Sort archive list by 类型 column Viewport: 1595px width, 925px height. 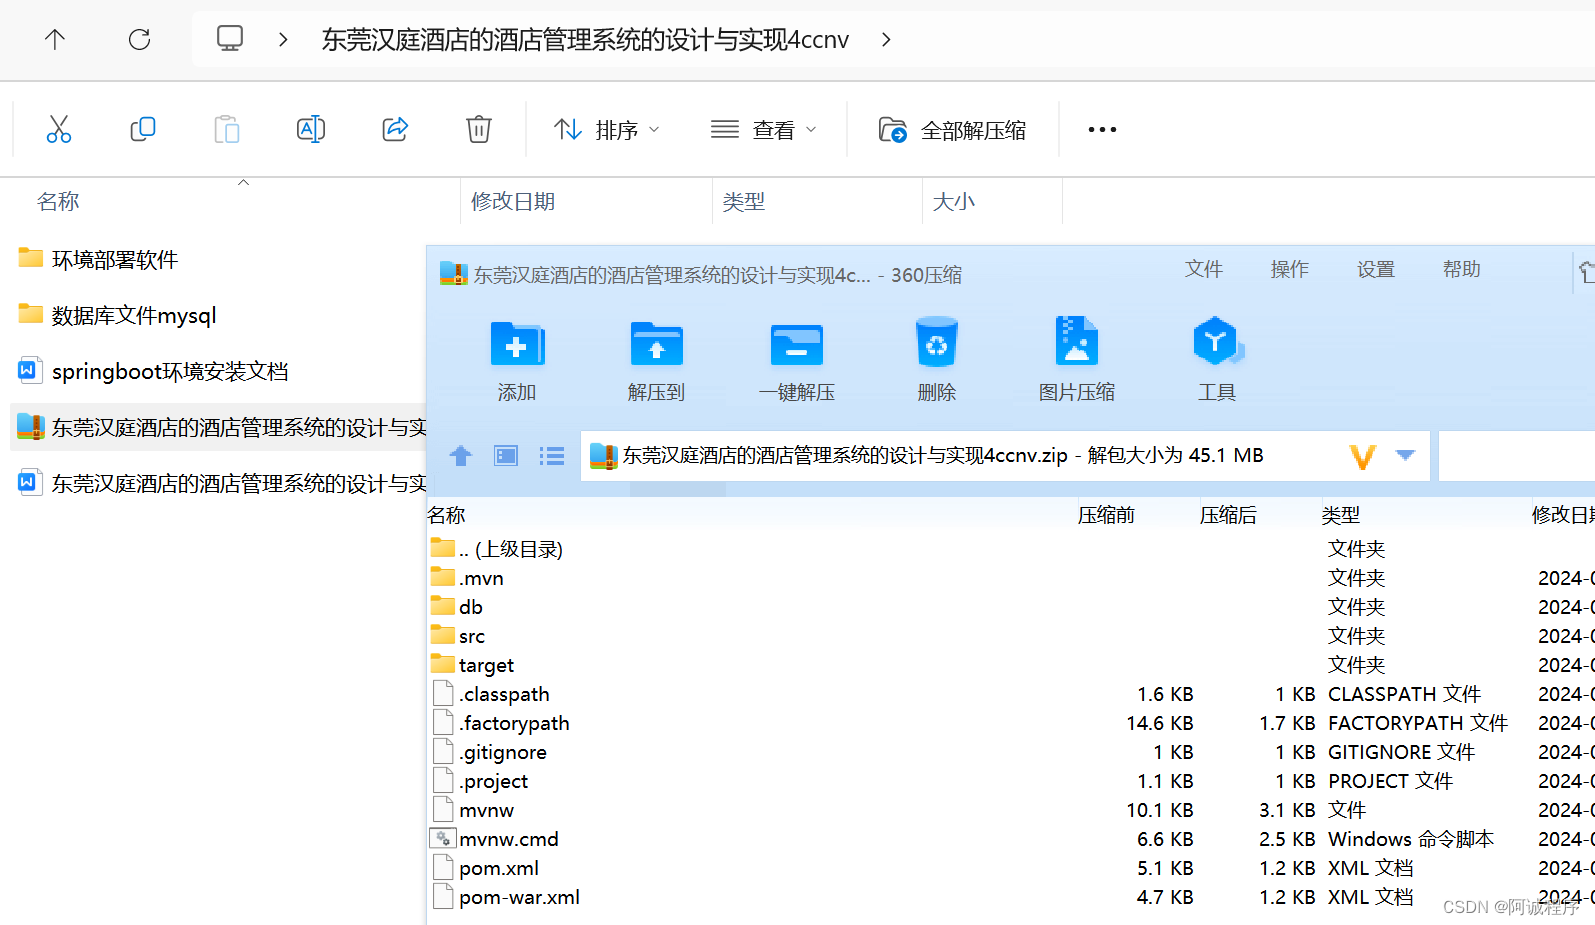[x=1340, y=515]
